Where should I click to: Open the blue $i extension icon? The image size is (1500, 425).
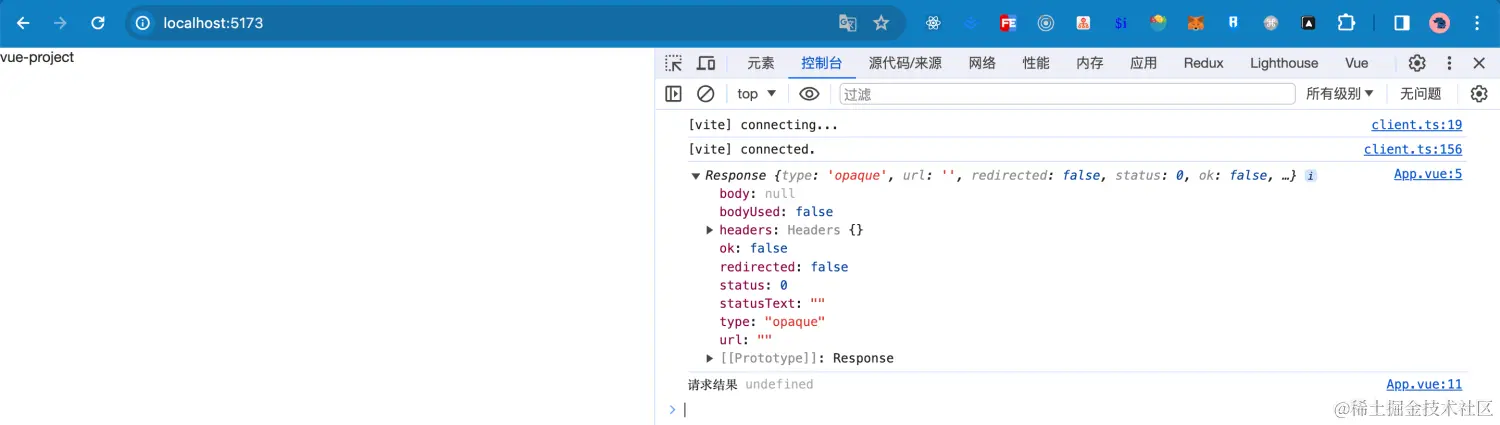click(1121, 23)
